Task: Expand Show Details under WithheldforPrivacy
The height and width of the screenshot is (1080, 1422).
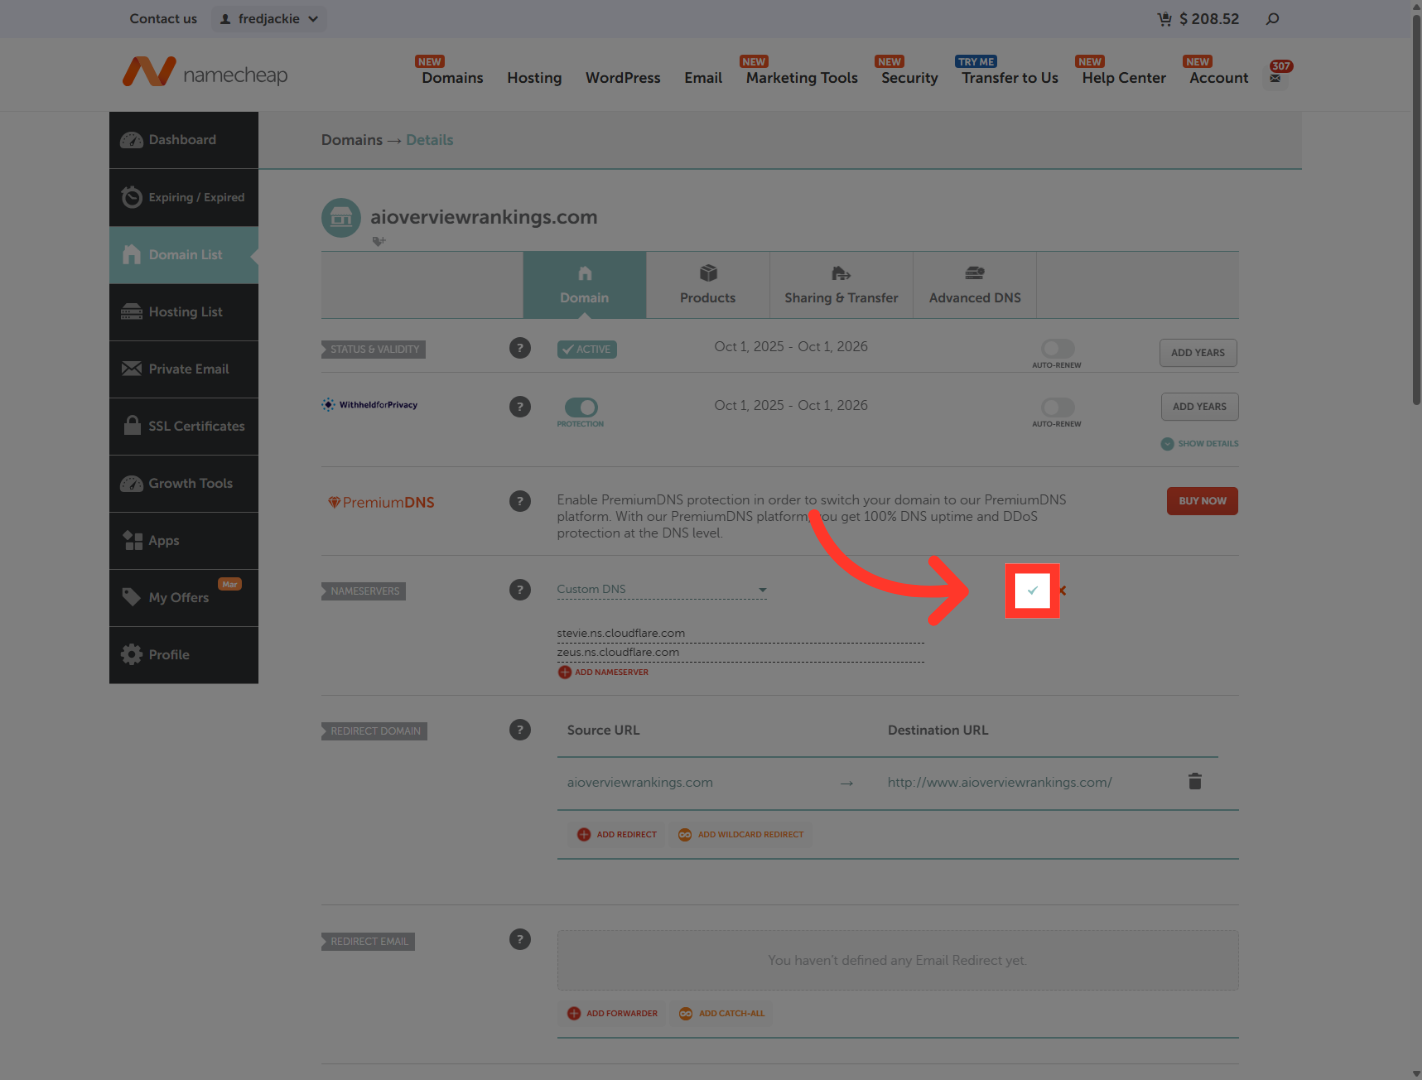Action: [x=1198, y=443]
